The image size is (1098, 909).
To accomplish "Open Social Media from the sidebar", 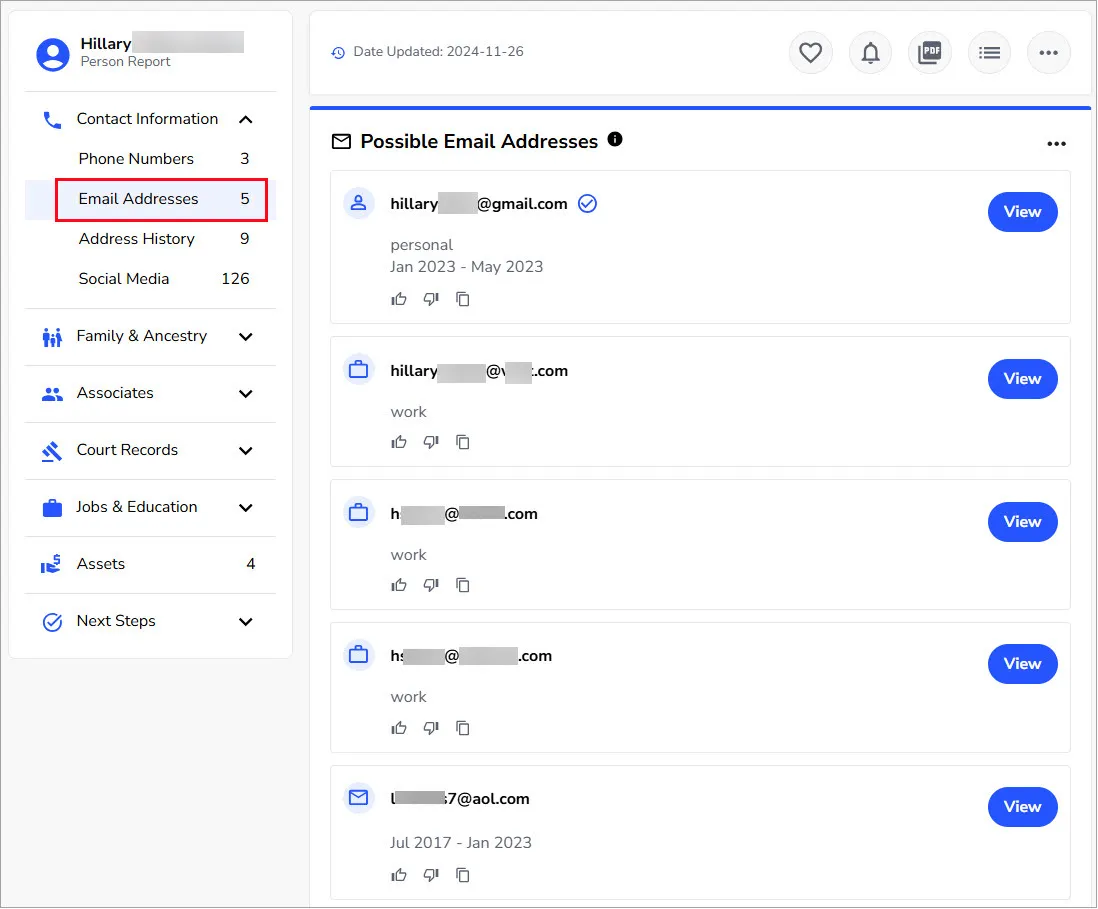I will coord(123,279).
